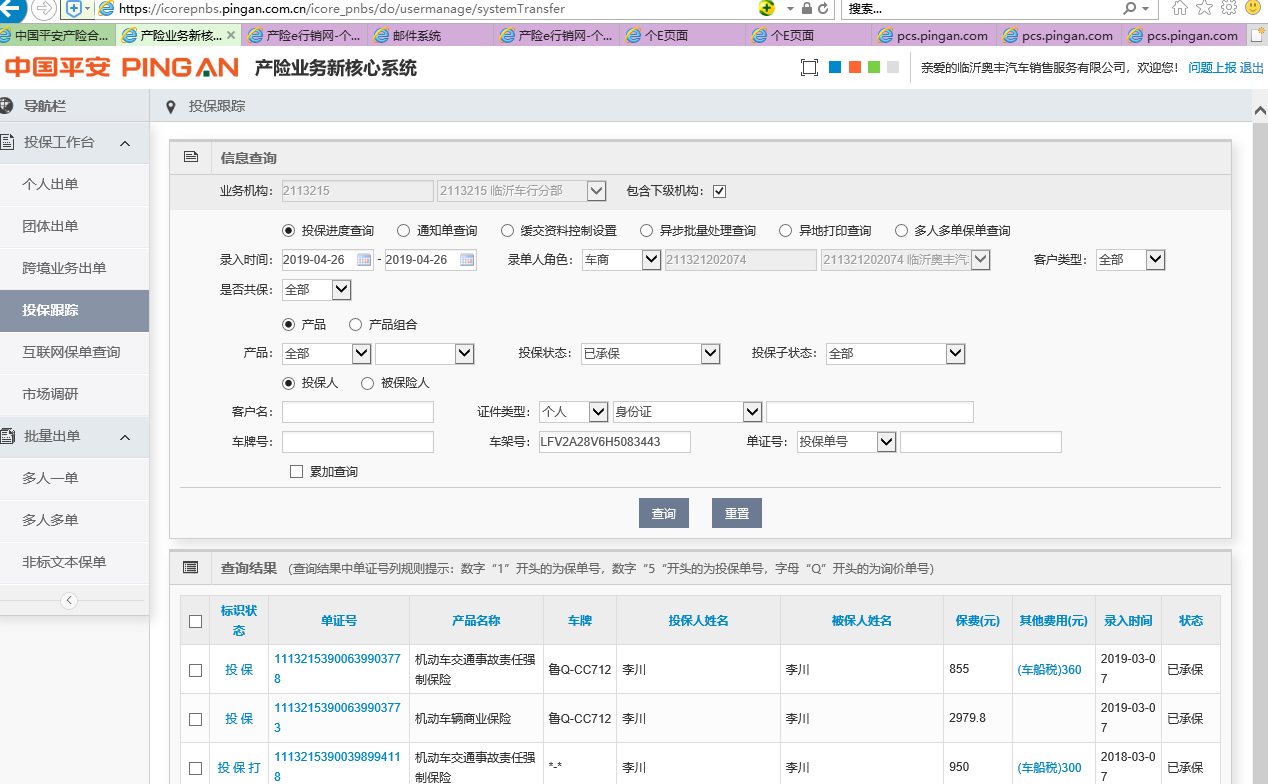
Task: Select the orange theme color swatch
Action: click(854, 68)
